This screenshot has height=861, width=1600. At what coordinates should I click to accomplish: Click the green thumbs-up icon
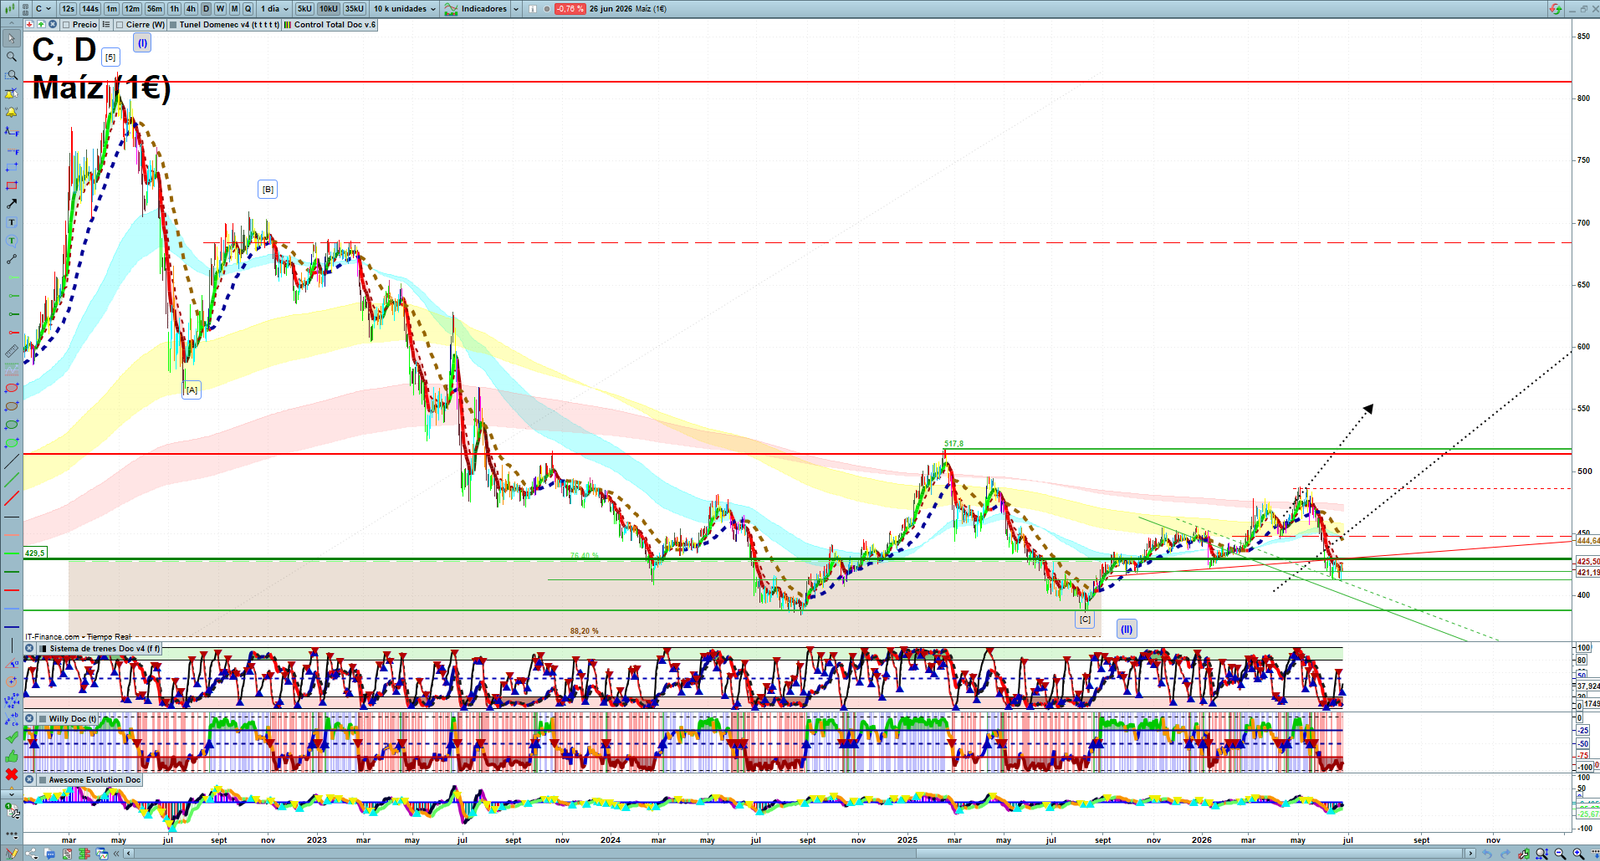[12, 756]
